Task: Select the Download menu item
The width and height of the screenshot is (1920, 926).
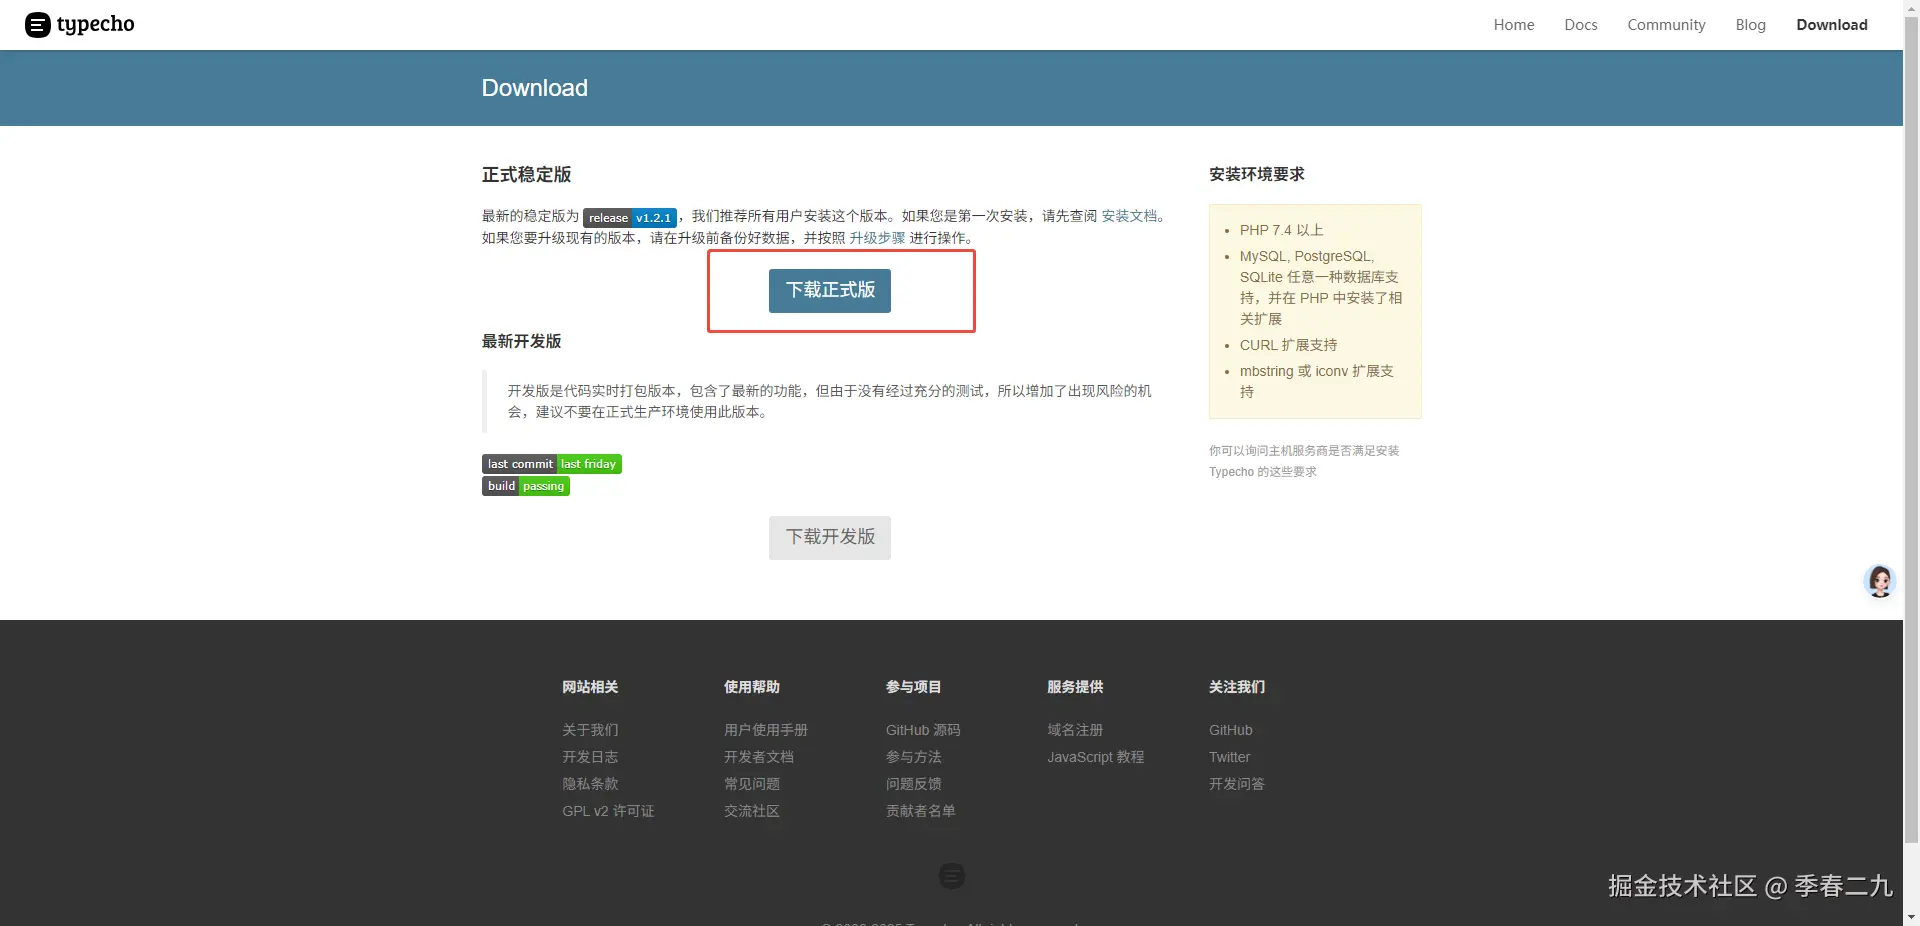Action: [1832, 25]
